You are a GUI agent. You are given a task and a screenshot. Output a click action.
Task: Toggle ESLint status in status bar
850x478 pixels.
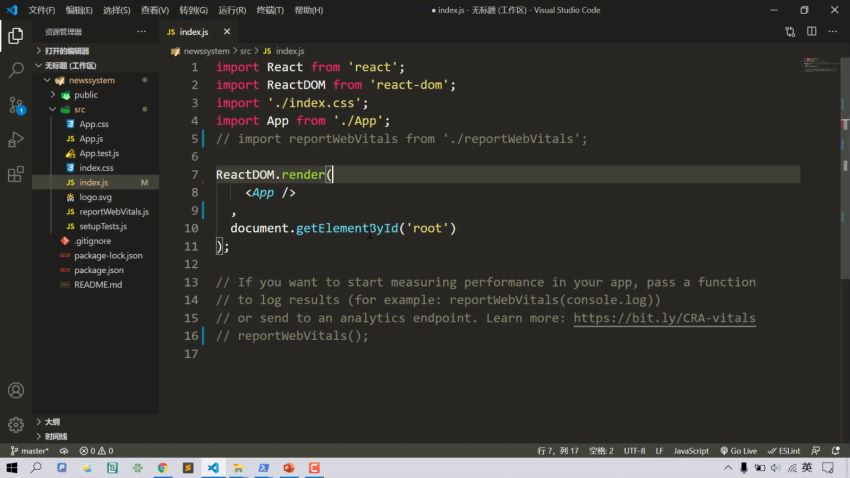[785, 451]
